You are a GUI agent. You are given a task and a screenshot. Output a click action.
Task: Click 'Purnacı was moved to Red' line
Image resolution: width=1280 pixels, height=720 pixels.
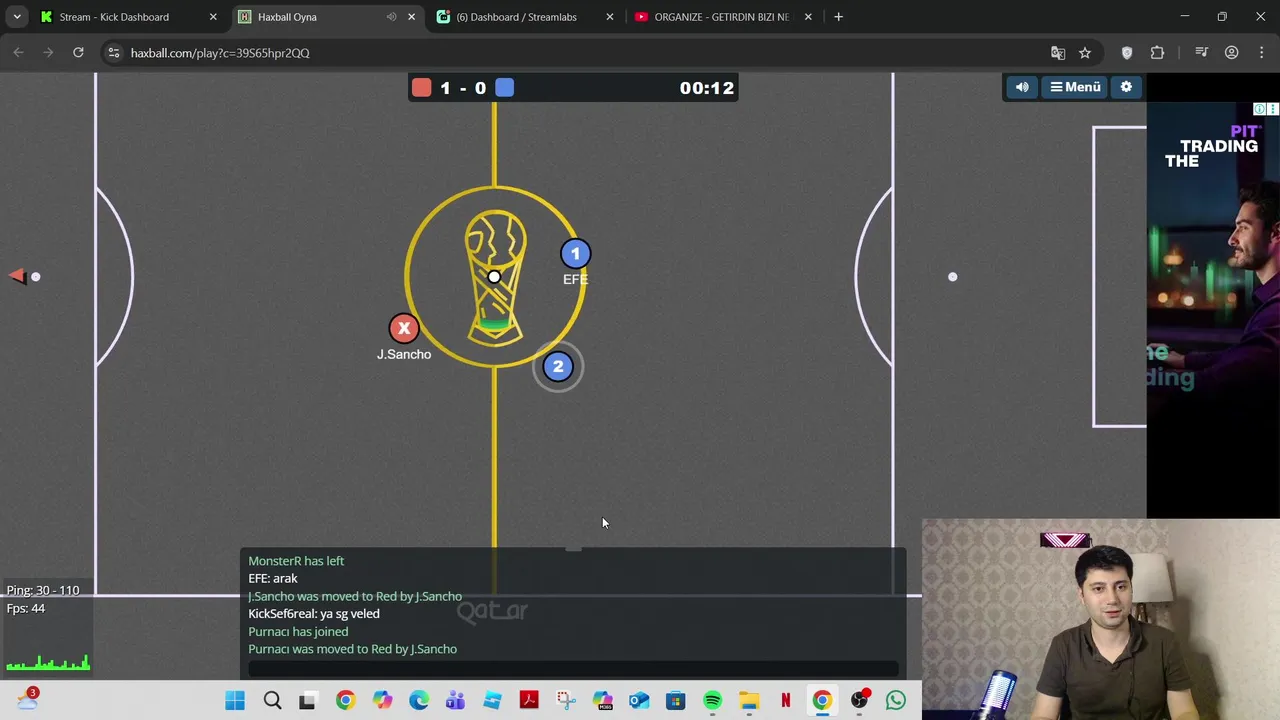pos(352,649)
